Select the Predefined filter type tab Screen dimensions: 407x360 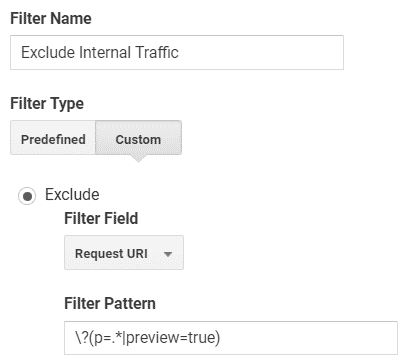point(53,138)
